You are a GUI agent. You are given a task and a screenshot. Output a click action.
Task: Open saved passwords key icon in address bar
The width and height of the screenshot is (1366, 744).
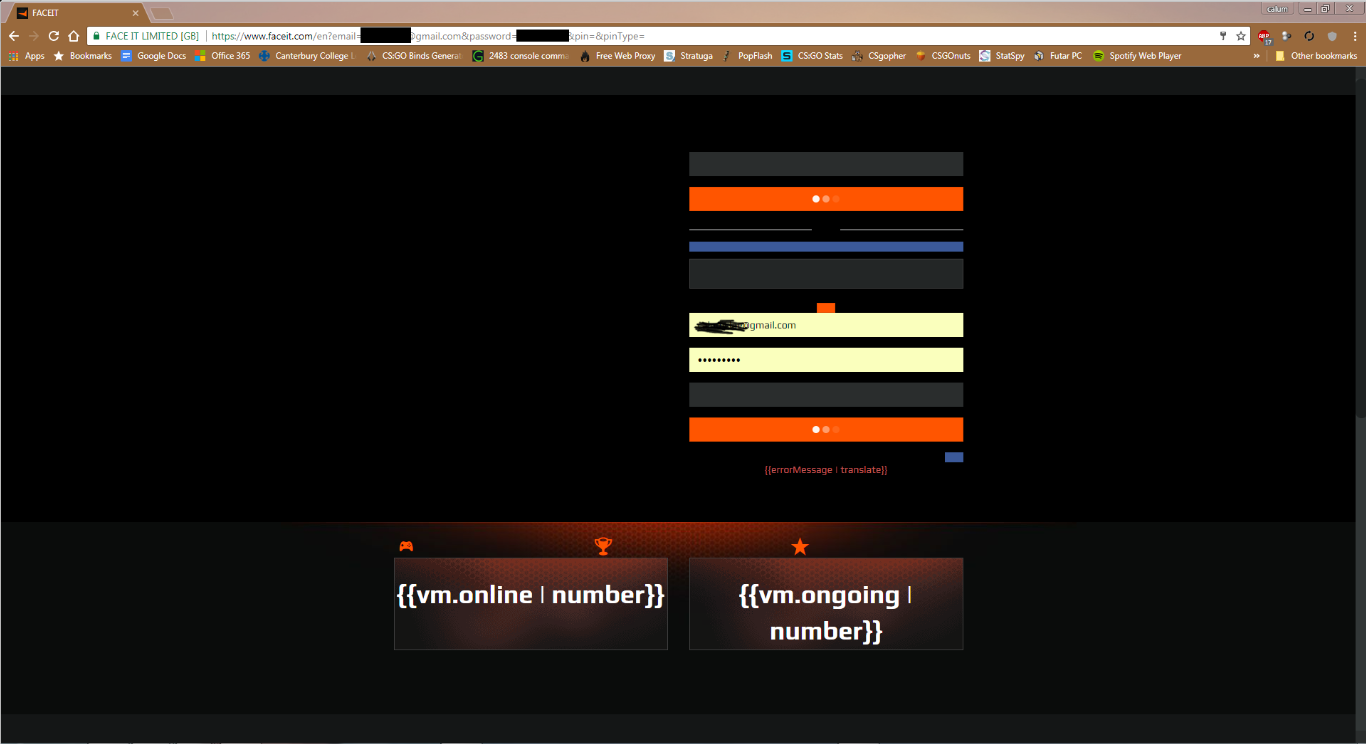coord(1222,35)
